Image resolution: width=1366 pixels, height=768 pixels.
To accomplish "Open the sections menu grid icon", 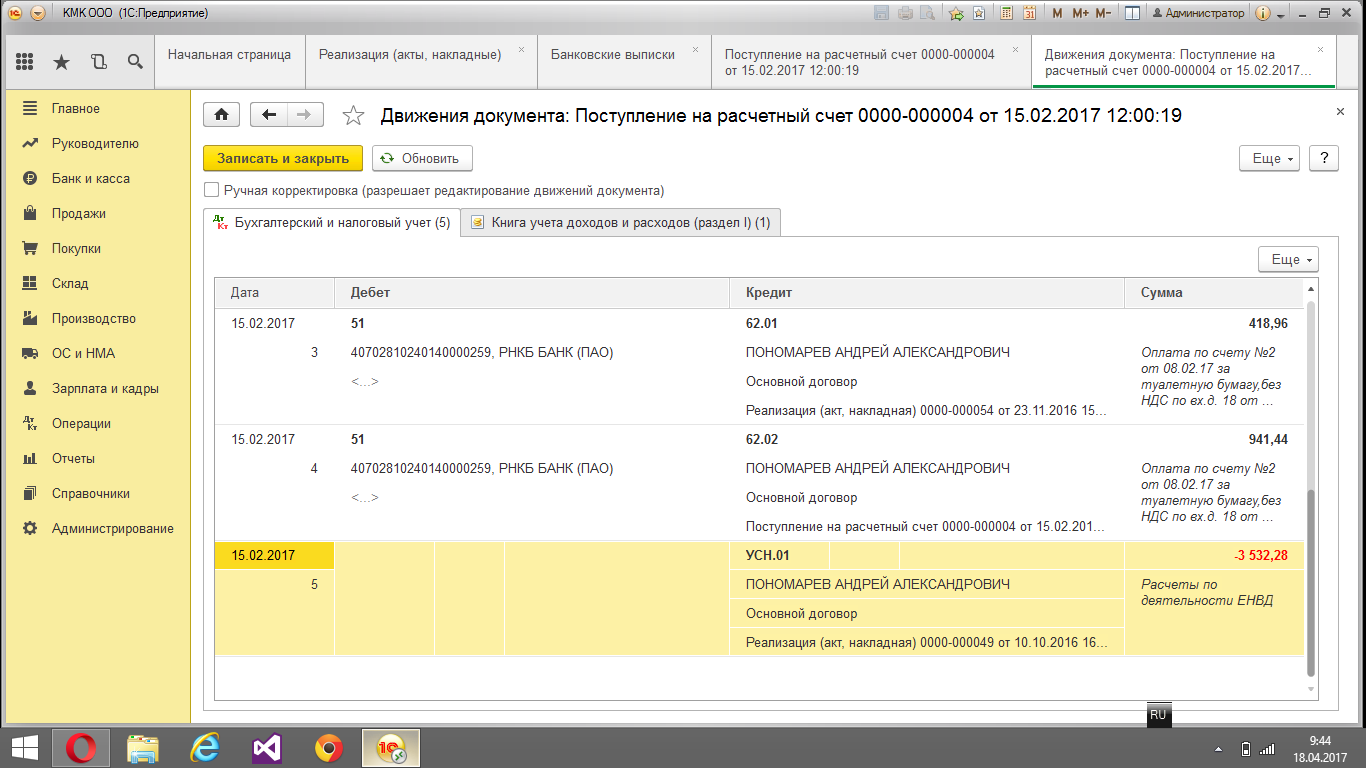I will tap(25, 62).
